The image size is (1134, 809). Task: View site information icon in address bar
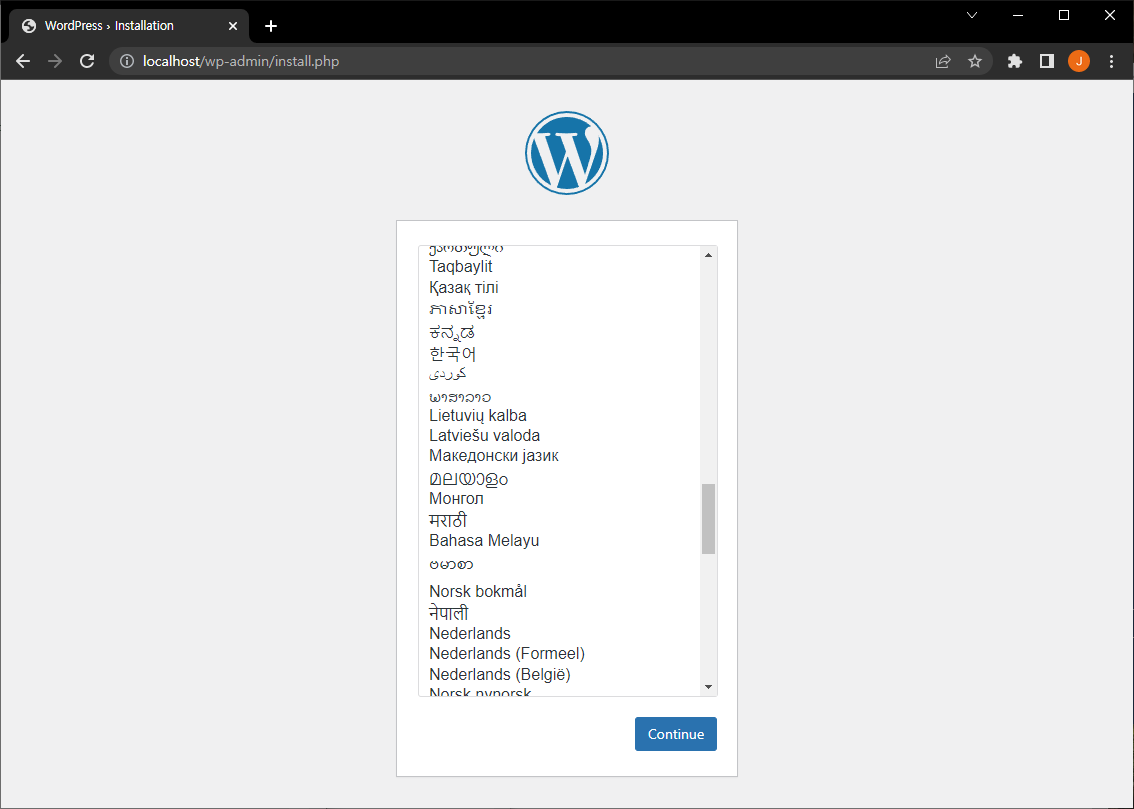point(127,61)
